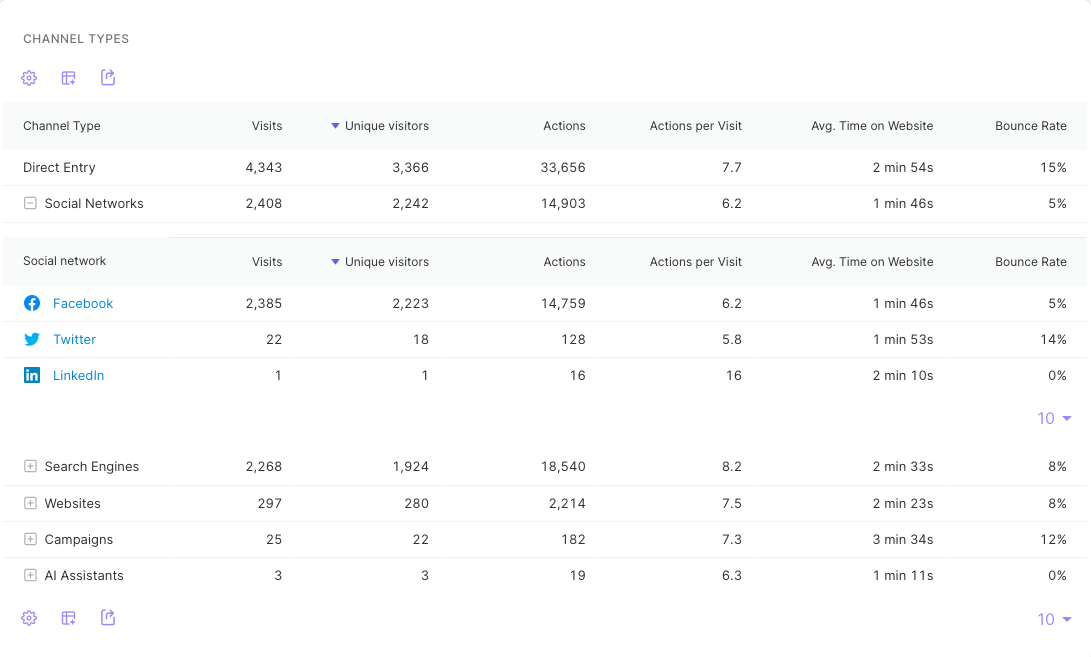Image resolution: width=1091 pixels, height=657 pixels.
Task: Click Websites unique visitors value 280
Action: point(417,503)
